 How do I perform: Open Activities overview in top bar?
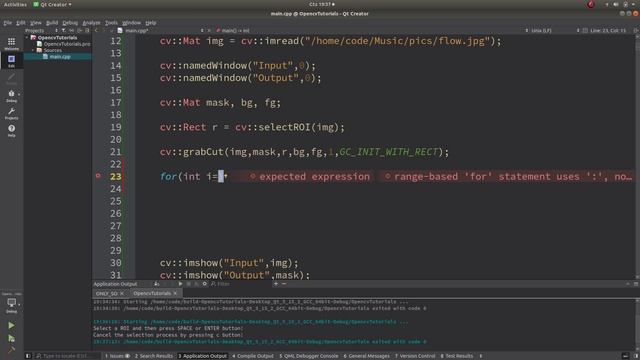tap(15, 4)
